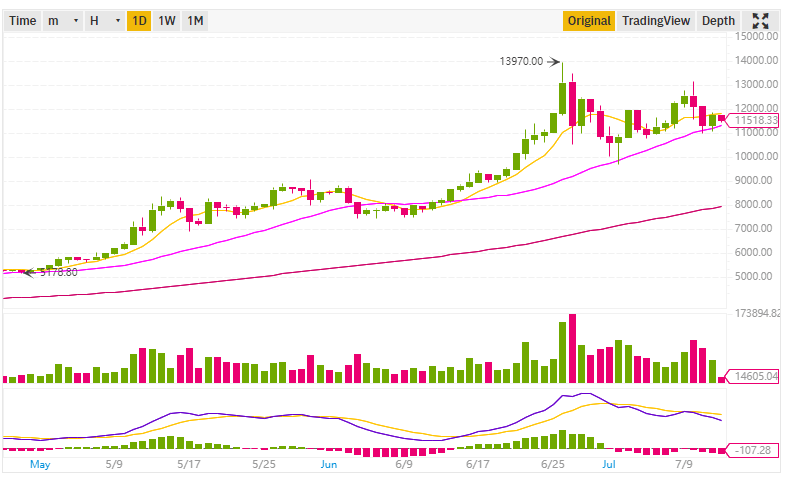
Task: Open the minutes interval dropdown
Action: click(x=63, y=21)
